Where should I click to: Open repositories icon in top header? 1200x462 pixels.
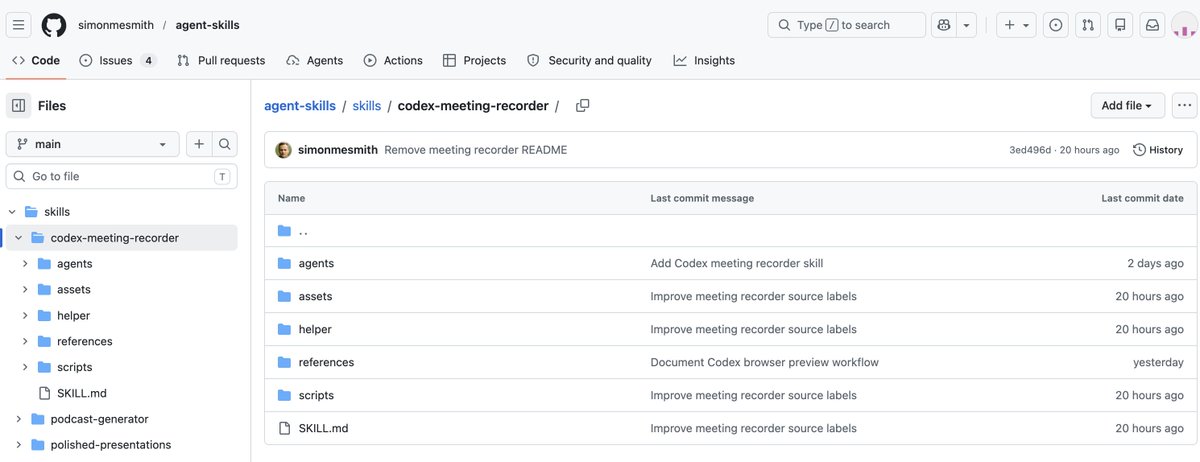[1120, 25]
